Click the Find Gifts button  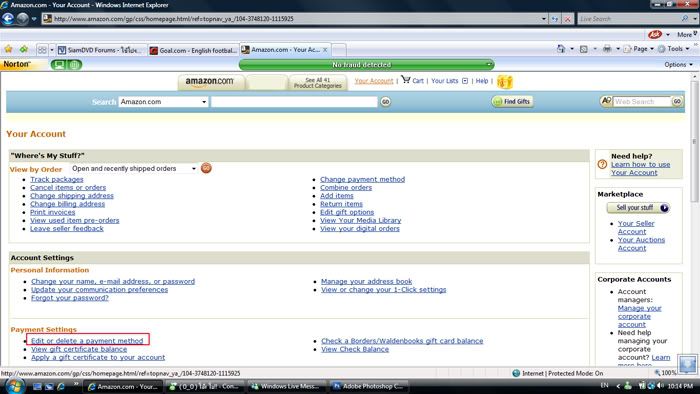point(512,102)
